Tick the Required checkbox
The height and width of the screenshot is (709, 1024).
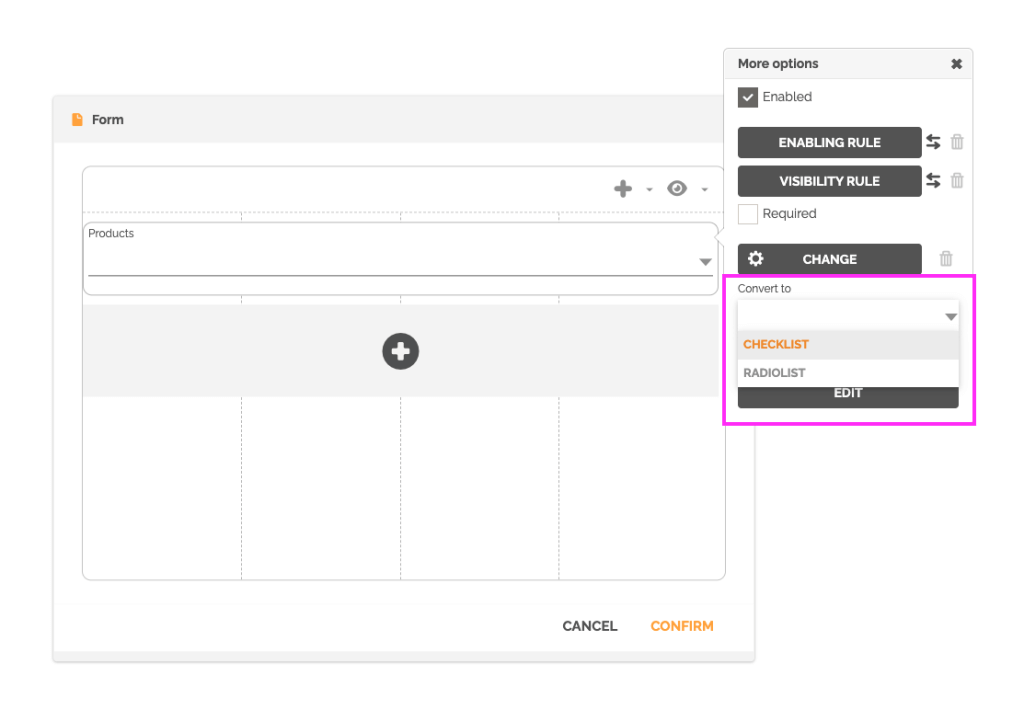click(x=748, y=214)
